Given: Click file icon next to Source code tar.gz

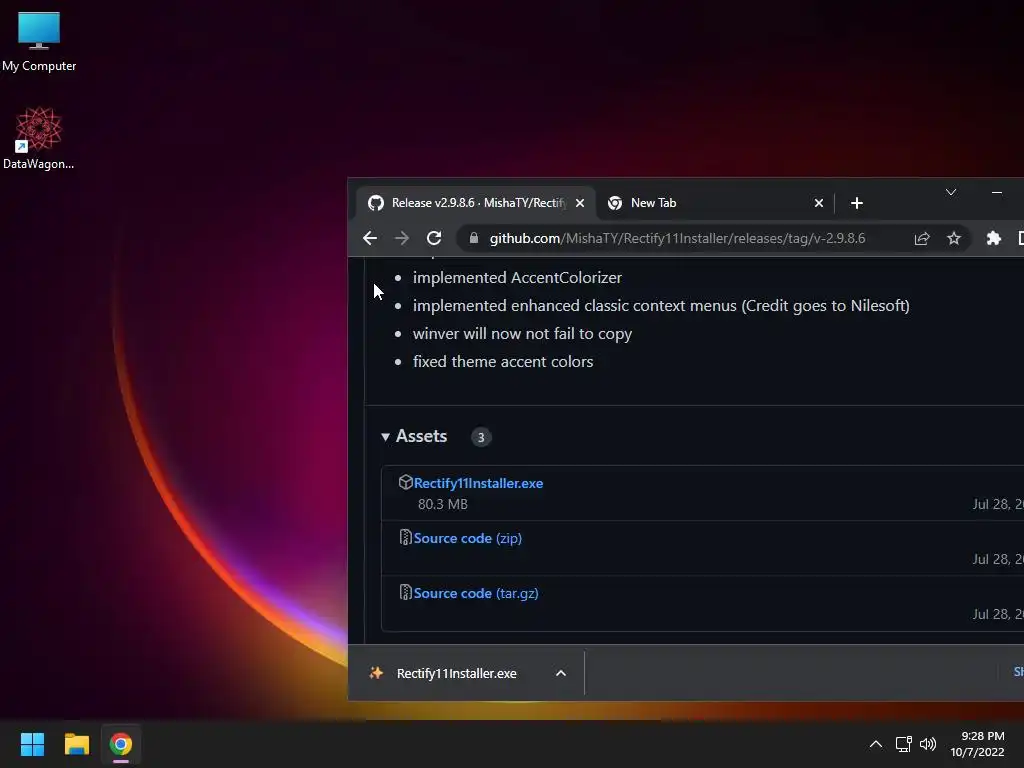Looking at the screenshot, I should [405, 592].
